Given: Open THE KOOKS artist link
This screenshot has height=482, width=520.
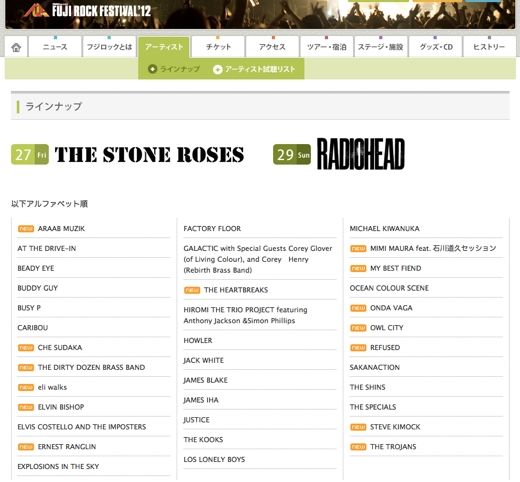Looking at the screenshot, I should (x=203, y=440).
